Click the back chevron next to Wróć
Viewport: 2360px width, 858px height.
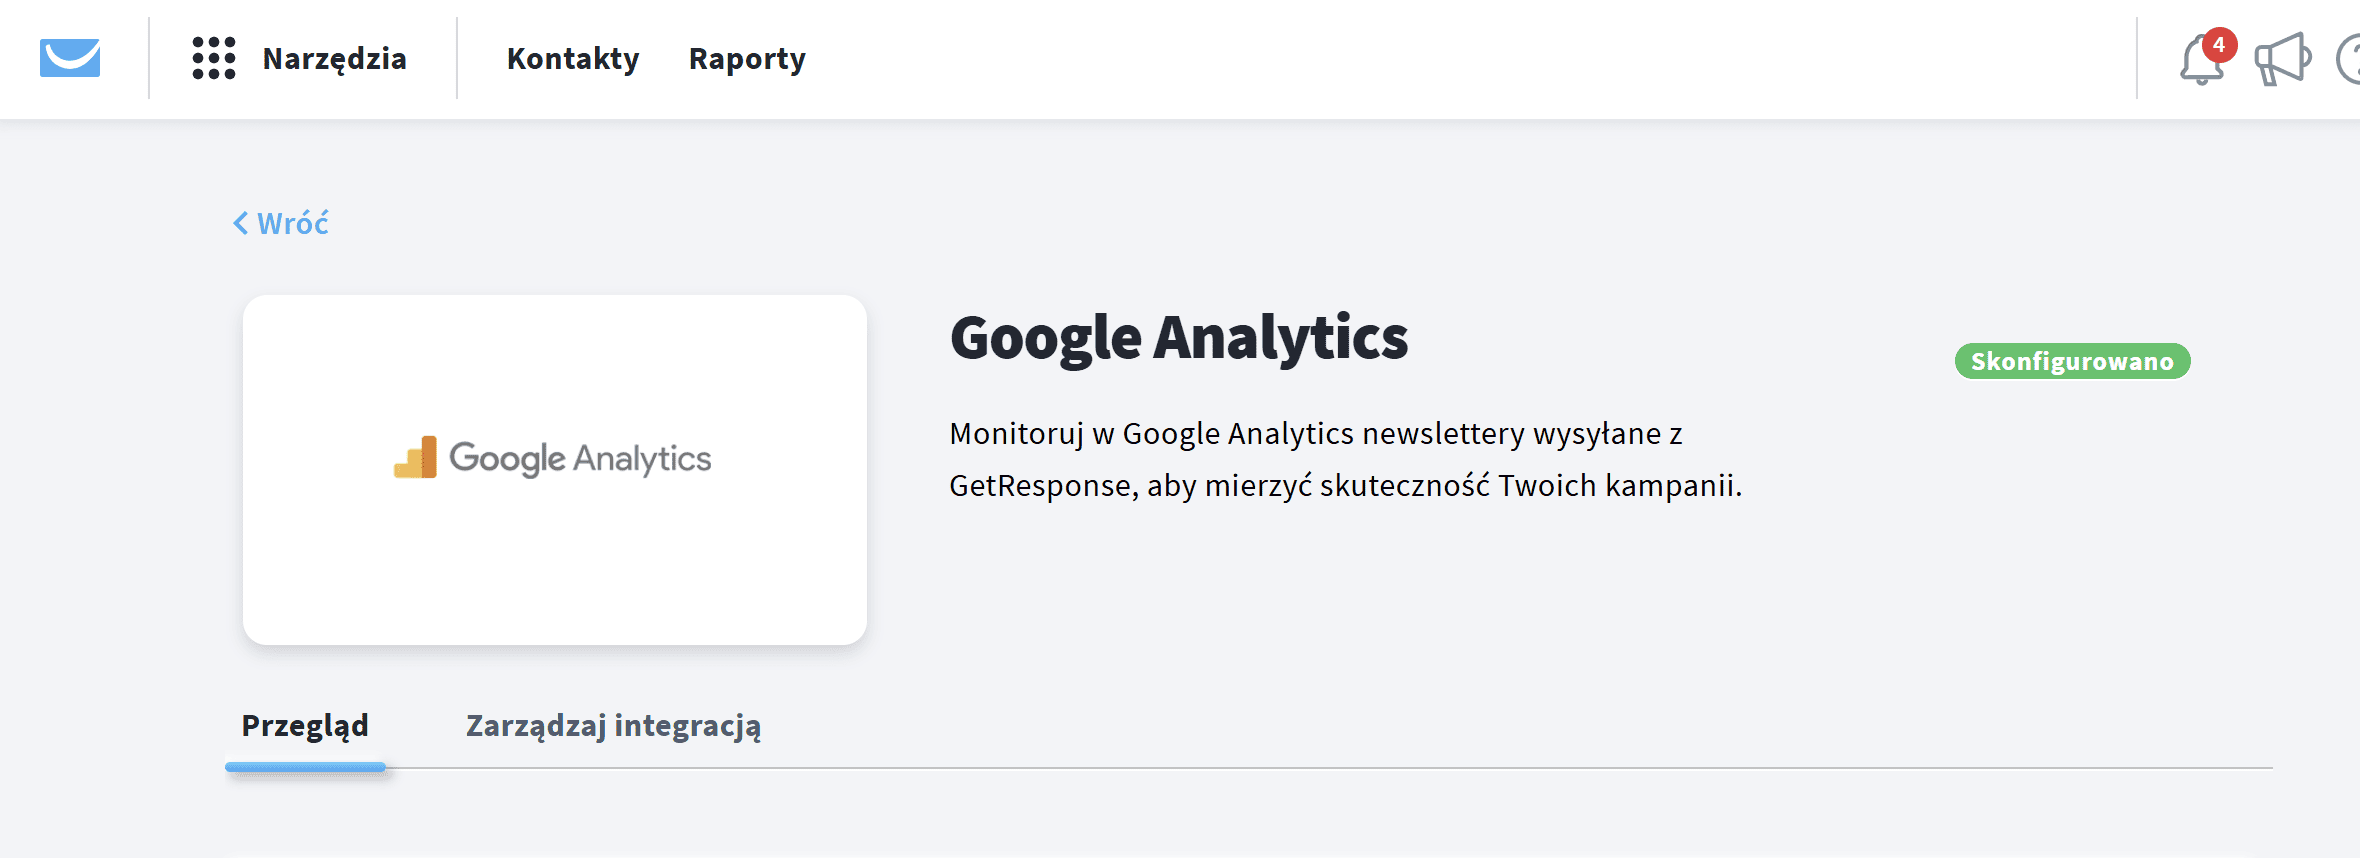tap(239, 223)
